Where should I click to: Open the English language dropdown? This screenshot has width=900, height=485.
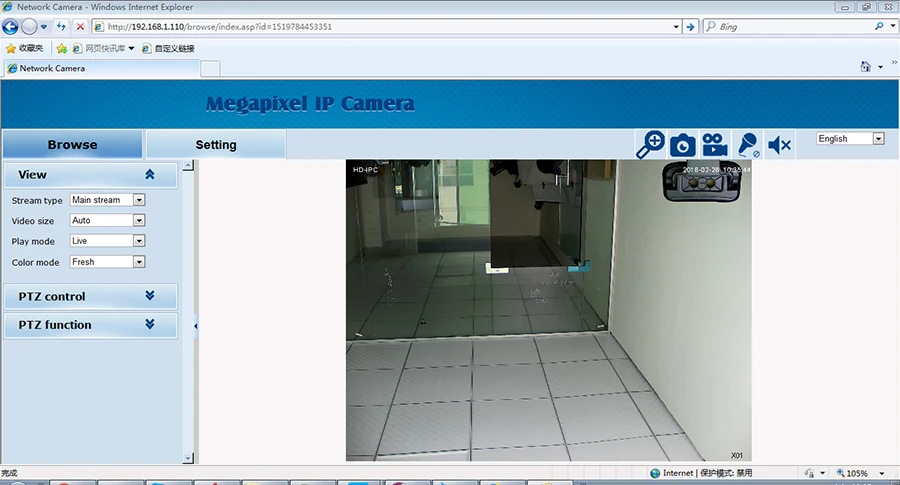pyautogui.click(x=850, y=138)
